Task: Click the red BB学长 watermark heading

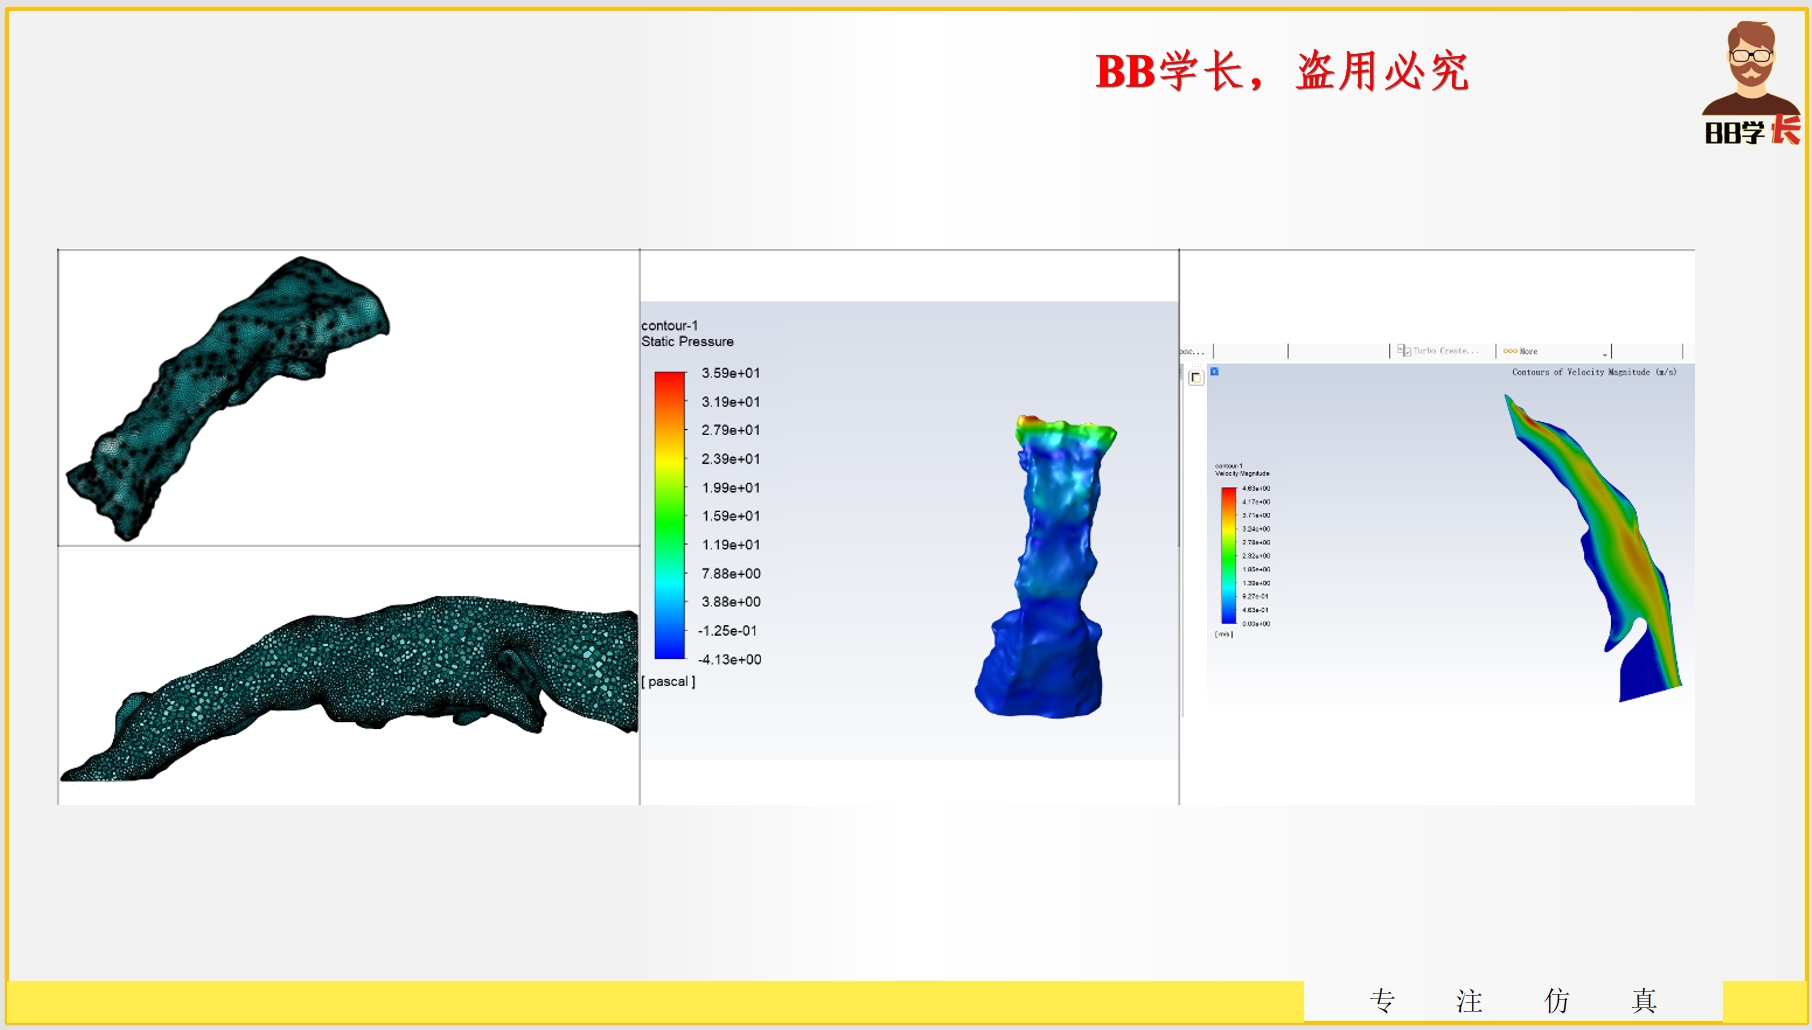Action: [1281, 72]
